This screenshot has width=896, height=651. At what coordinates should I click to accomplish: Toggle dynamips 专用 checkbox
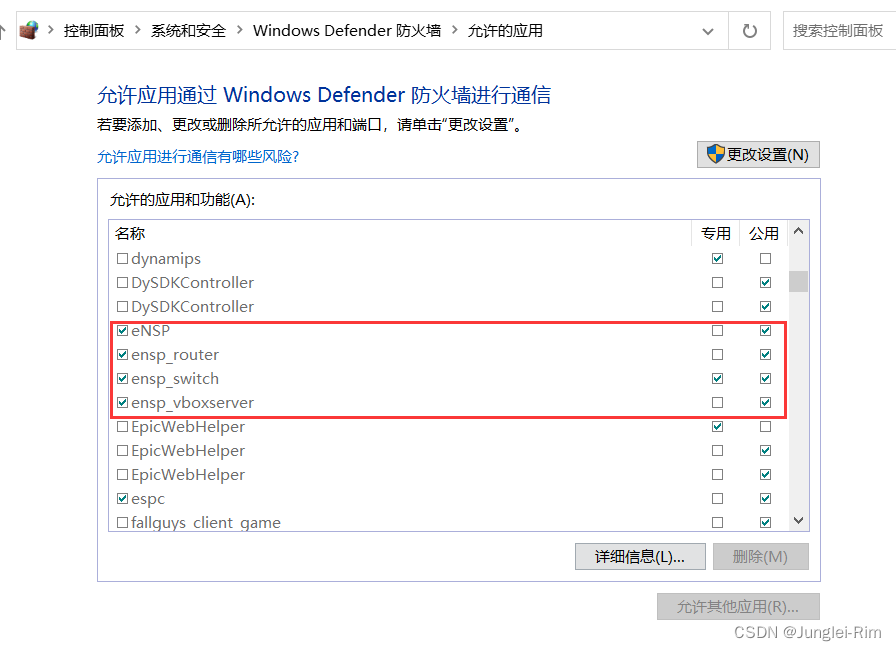click(717, 258)
